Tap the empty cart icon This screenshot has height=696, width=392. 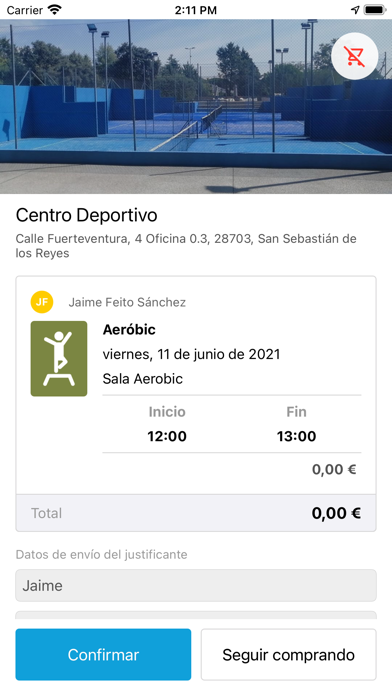[x=354, y=56]
